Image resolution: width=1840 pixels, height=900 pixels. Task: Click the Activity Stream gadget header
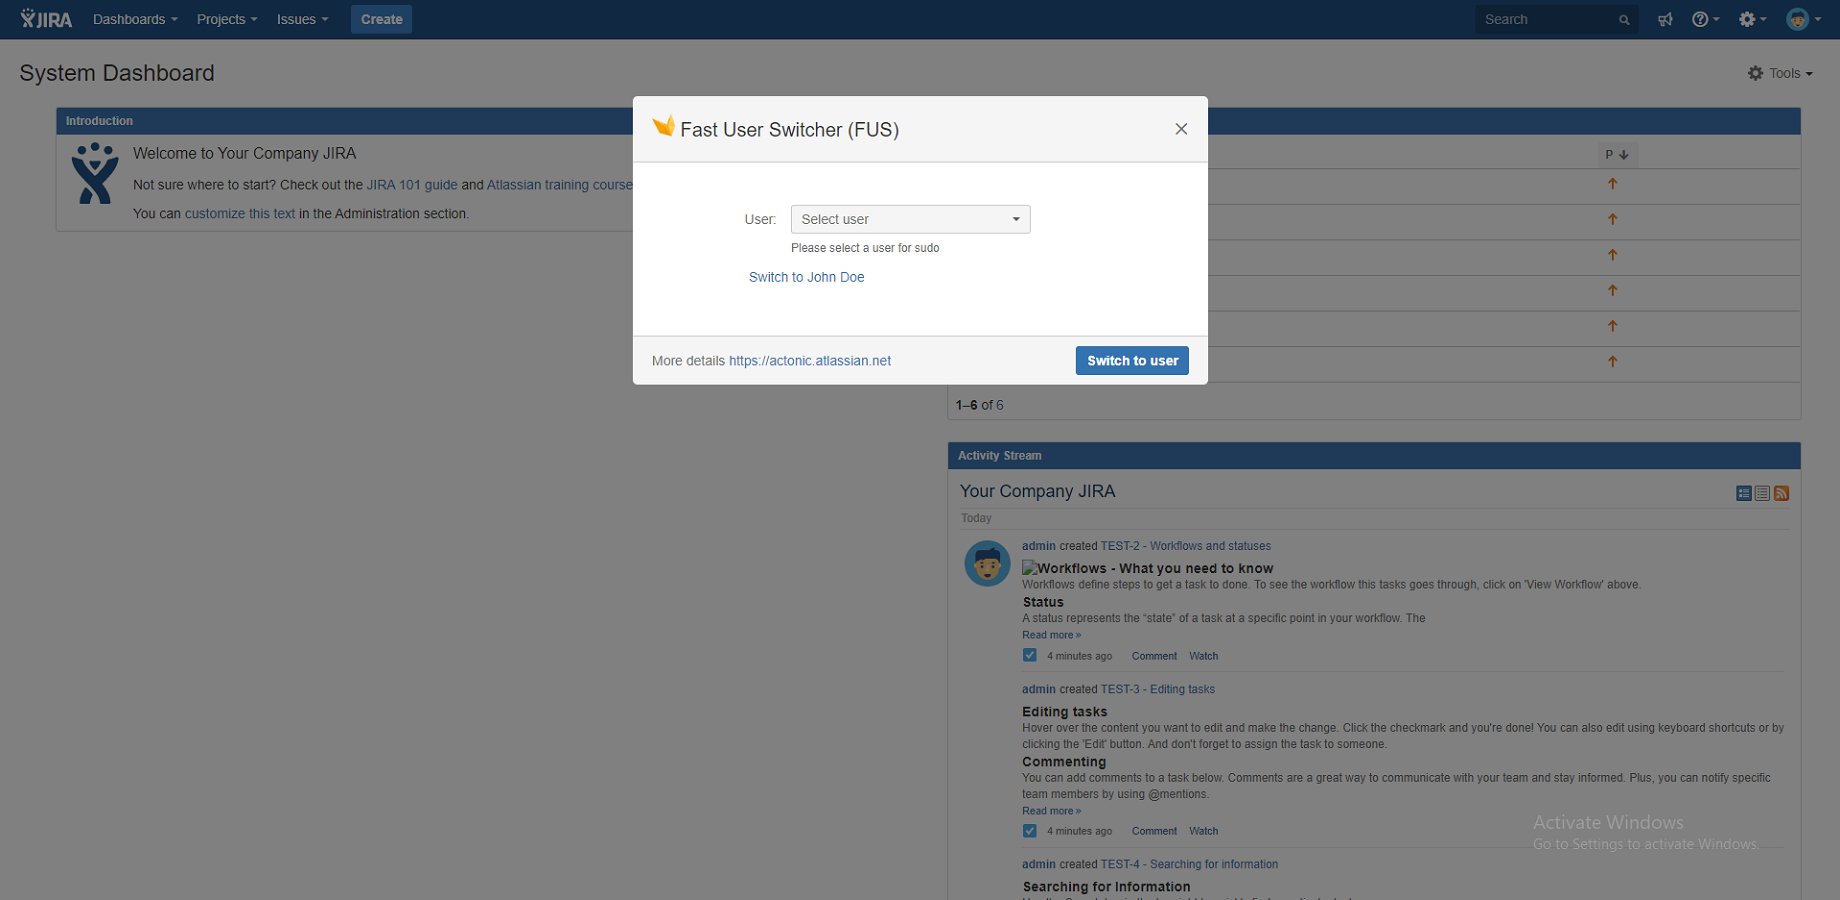pyautogui.click(x=1374, y=455)
